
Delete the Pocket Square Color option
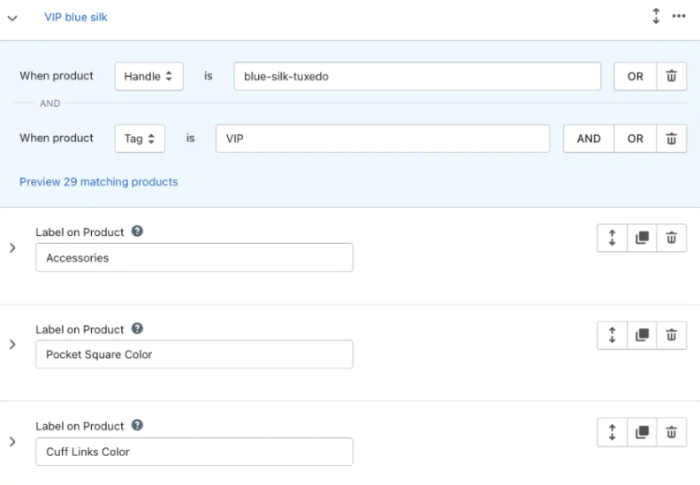(x=672, y=335)
